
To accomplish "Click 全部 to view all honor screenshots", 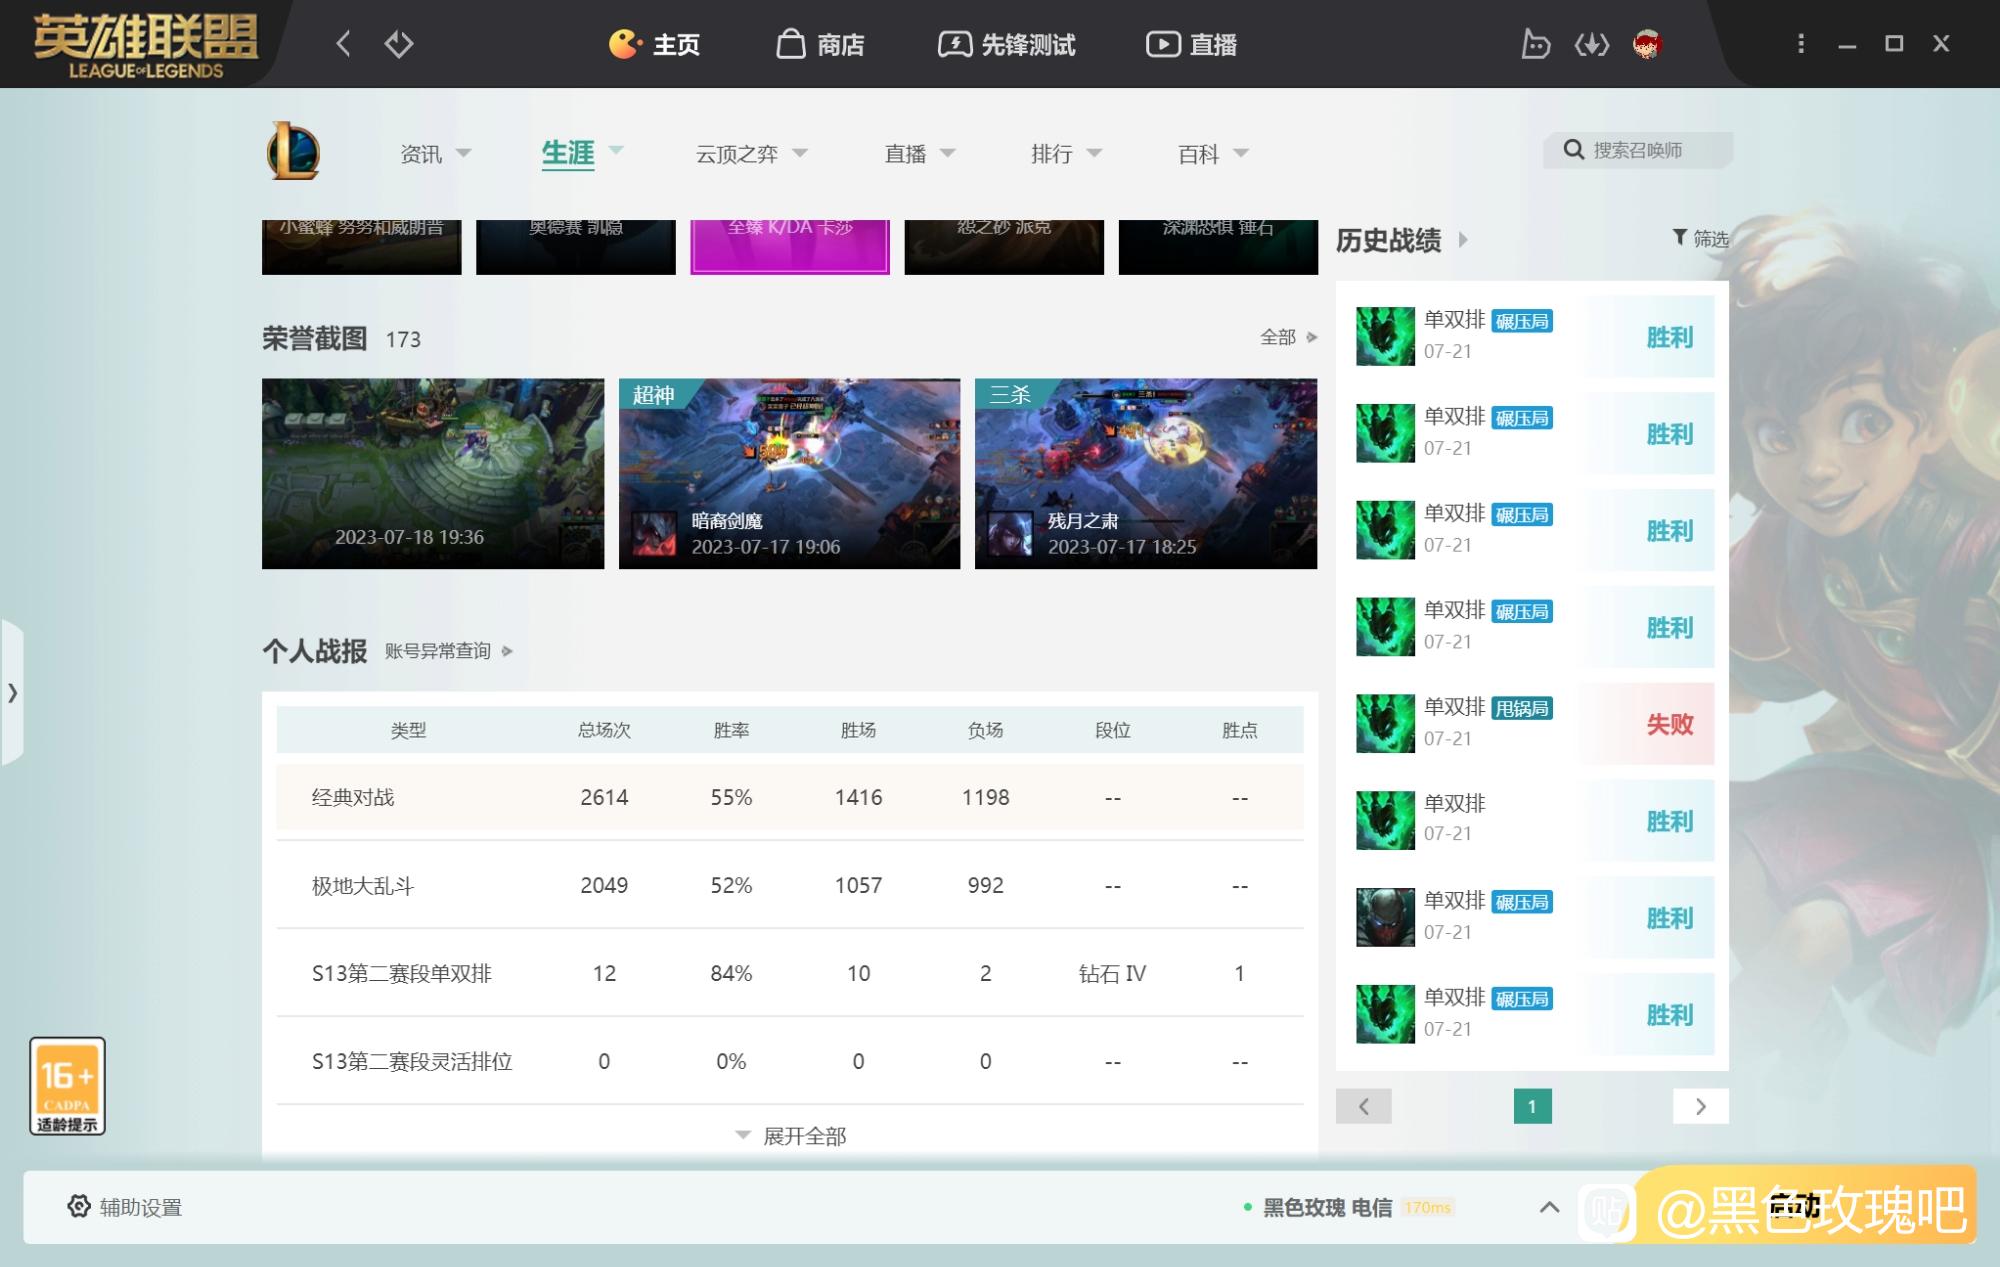I will [x=1288, y=337].
